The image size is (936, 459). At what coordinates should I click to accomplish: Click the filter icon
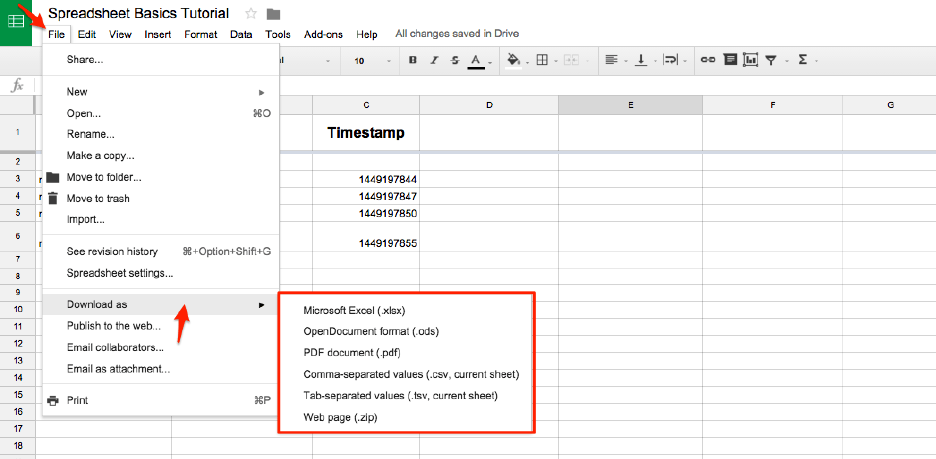pyautogui.click(x=771, y=60)
